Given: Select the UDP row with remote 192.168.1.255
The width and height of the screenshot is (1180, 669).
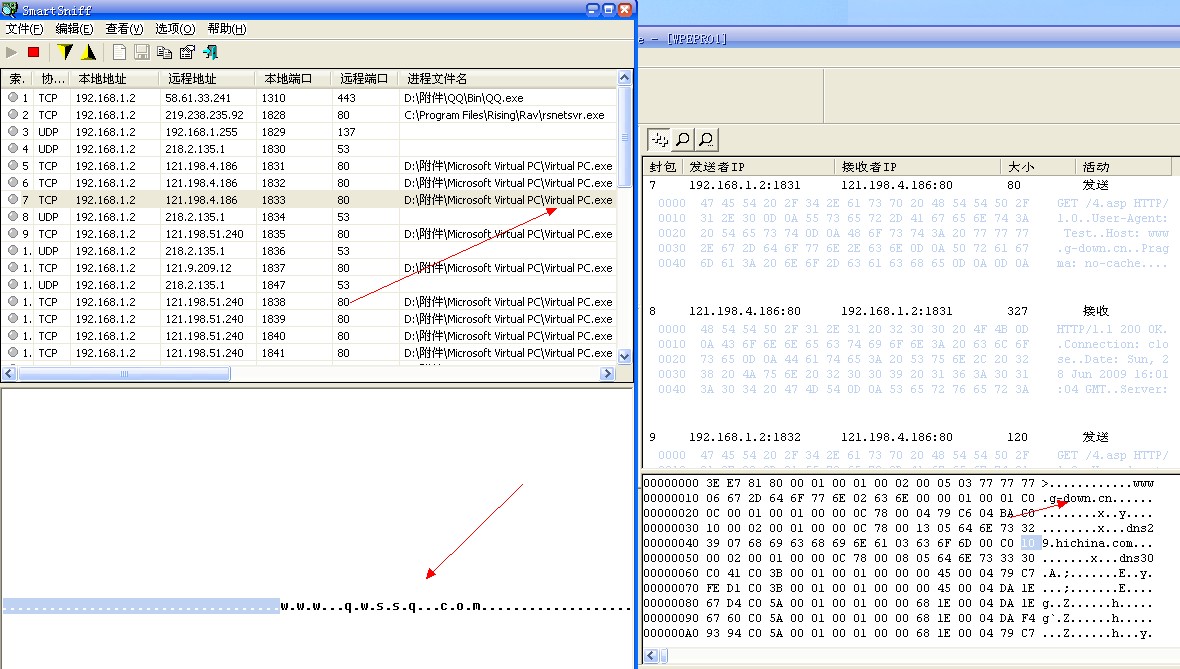Looking at the screenshot, I should tap(309, 132).
